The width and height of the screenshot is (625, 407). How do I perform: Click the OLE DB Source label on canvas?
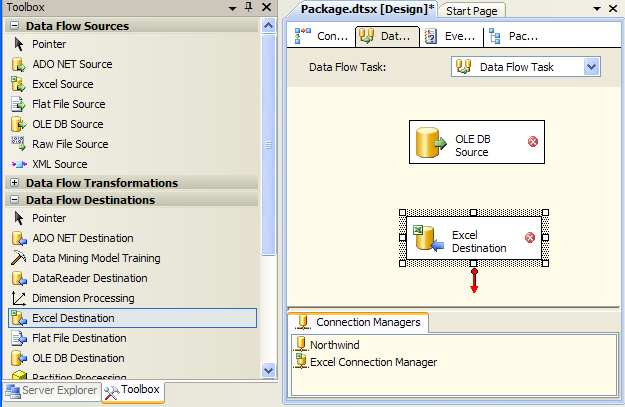pyautogui.click(x=473, y=145)
